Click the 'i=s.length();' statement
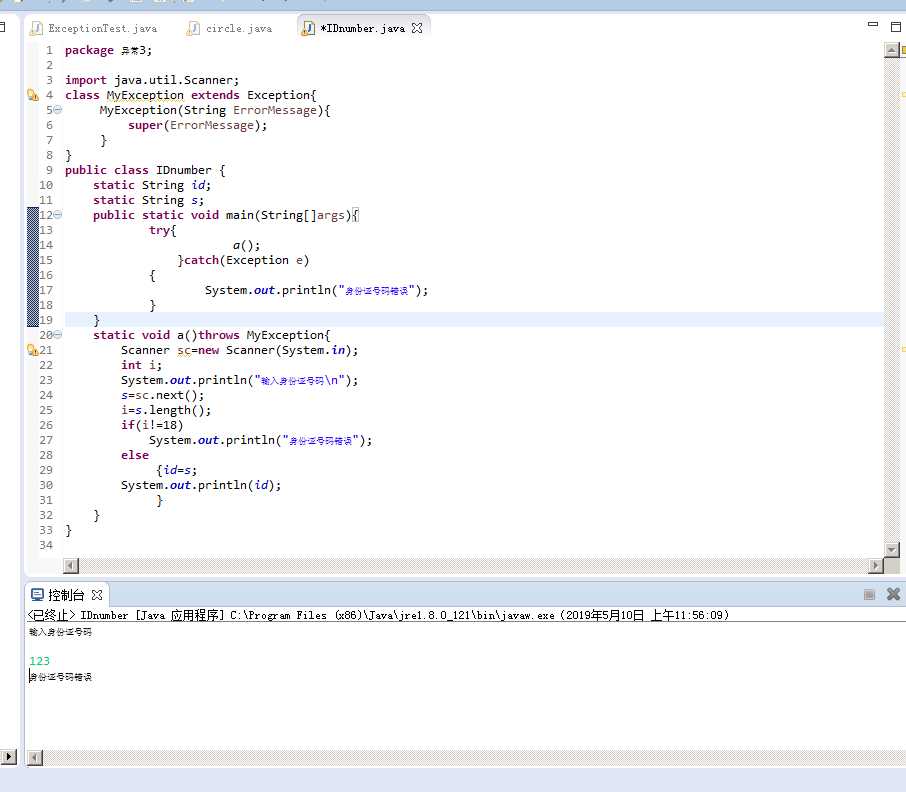The height and width of the screenshot is (792, 906). [166, 410]
